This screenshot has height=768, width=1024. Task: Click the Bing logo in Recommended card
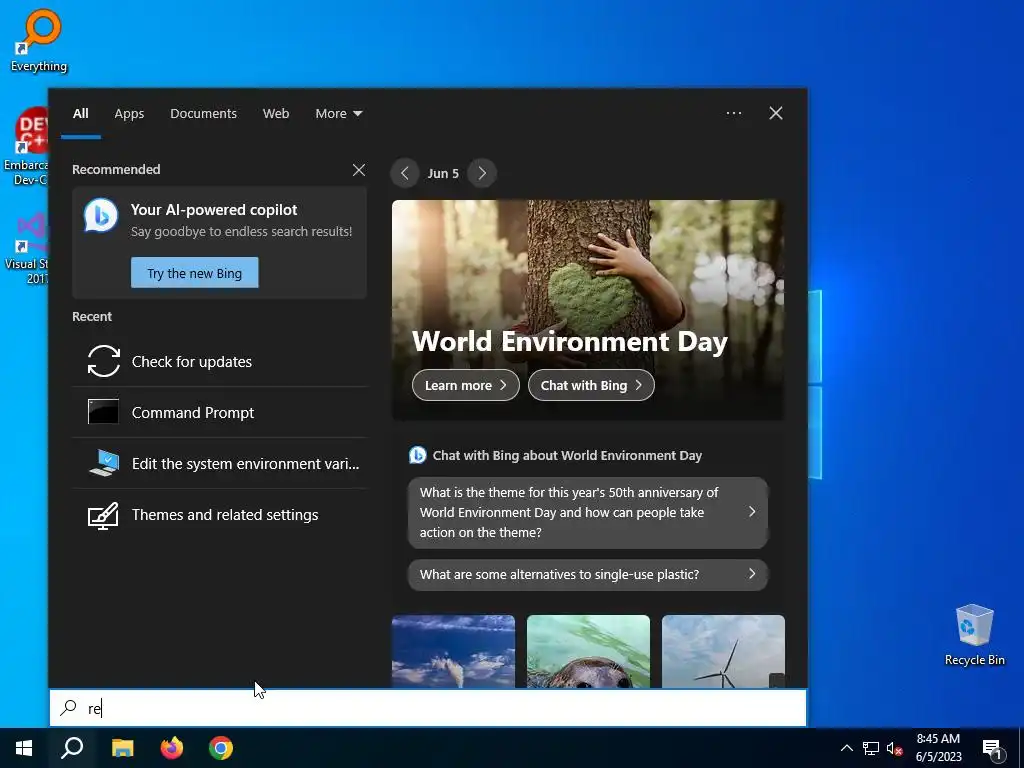click(101, 216)
